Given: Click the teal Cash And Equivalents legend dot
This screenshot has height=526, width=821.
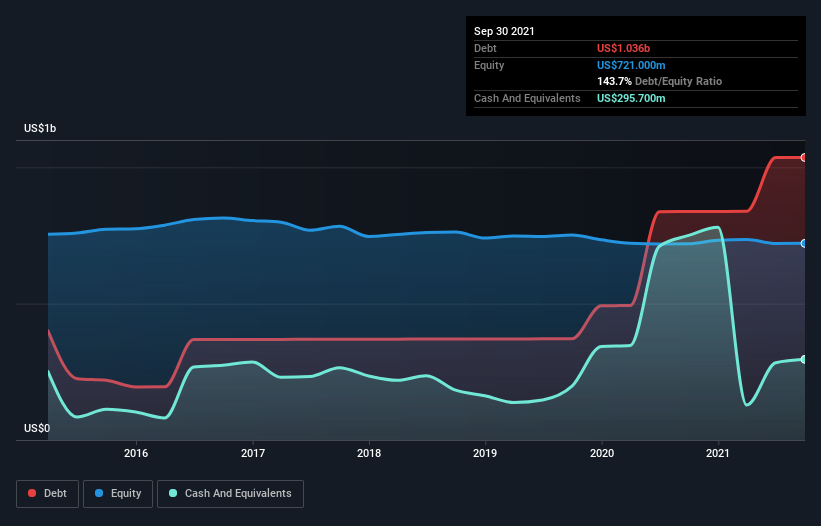Looking at the screenshot, I should (173, 493).
